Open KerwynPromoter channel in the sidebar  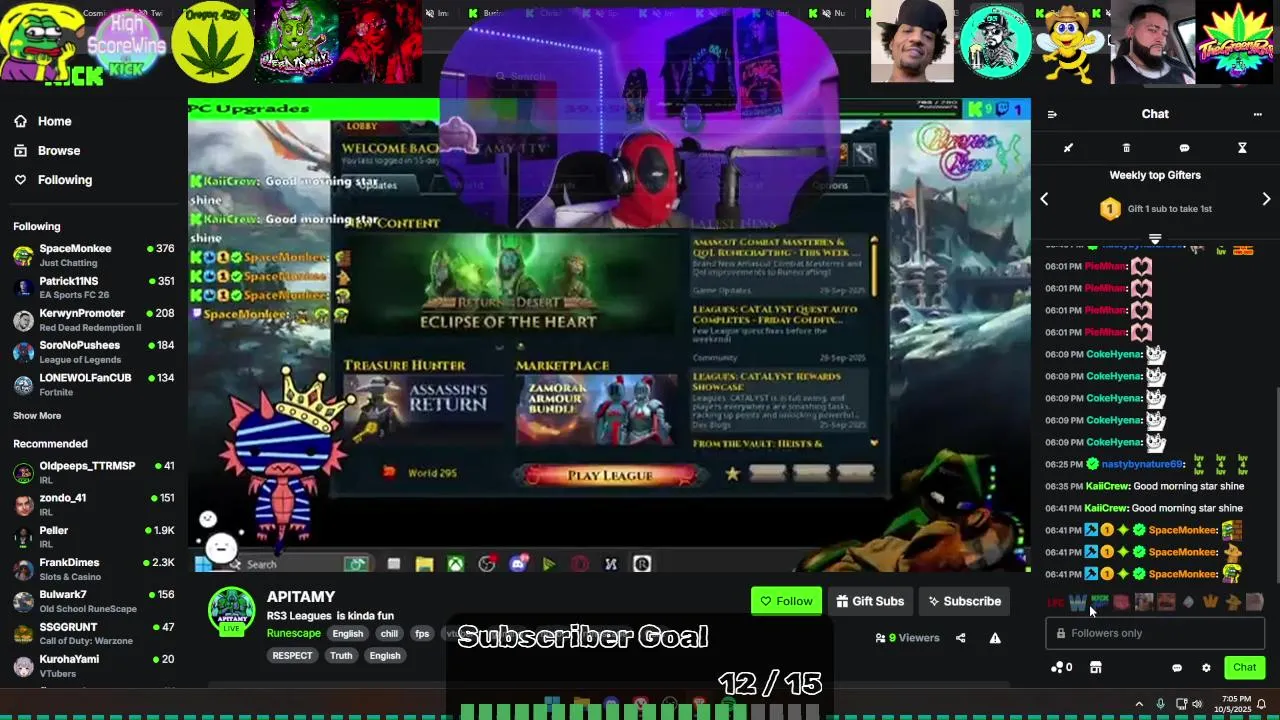93,320
